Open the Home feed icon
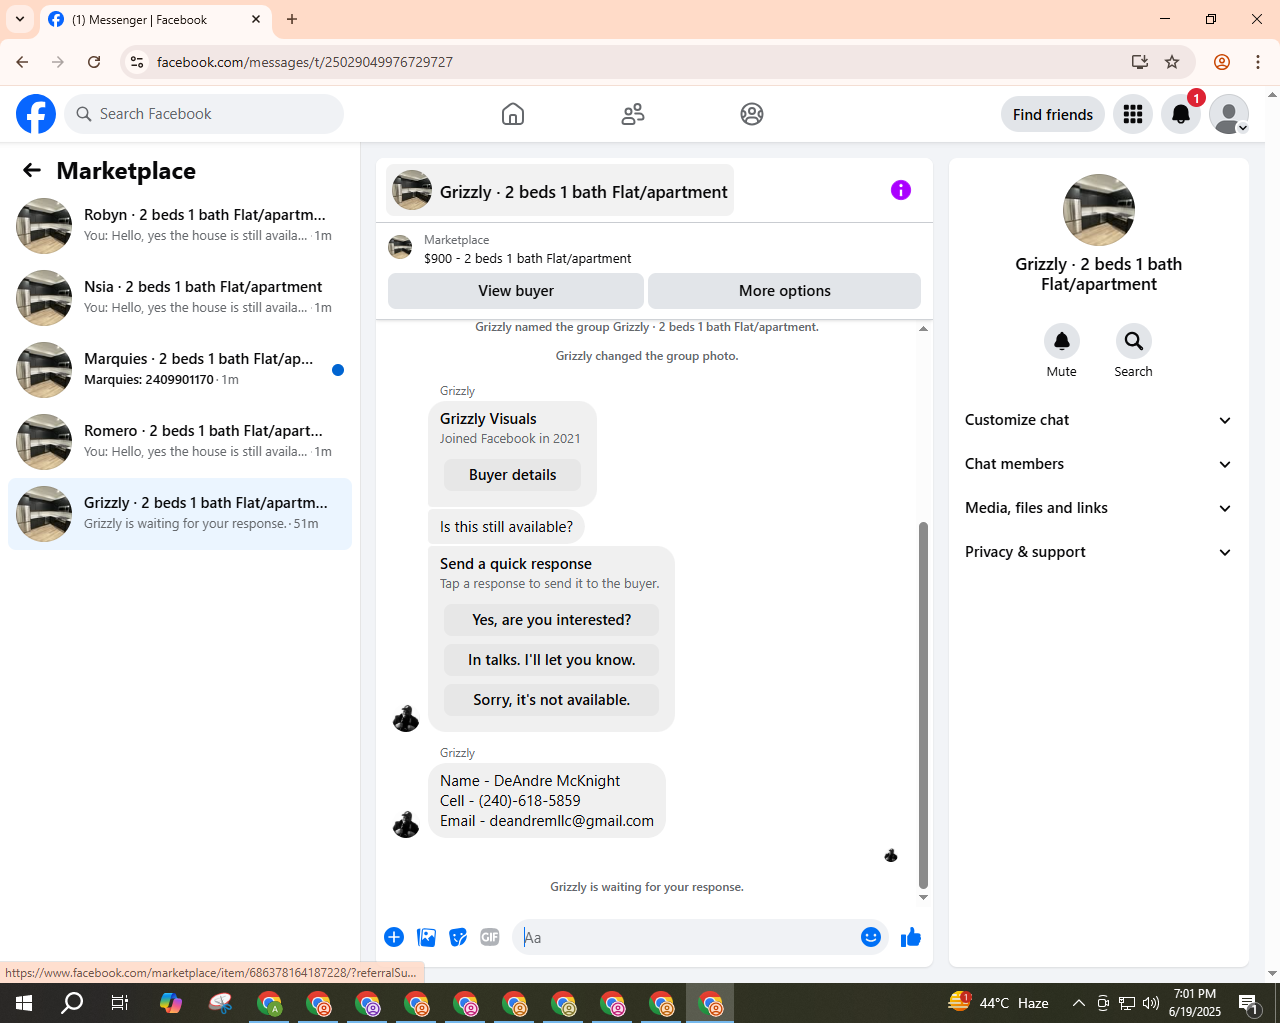Screen dimensions: 1280x1023 pos(513,114)
